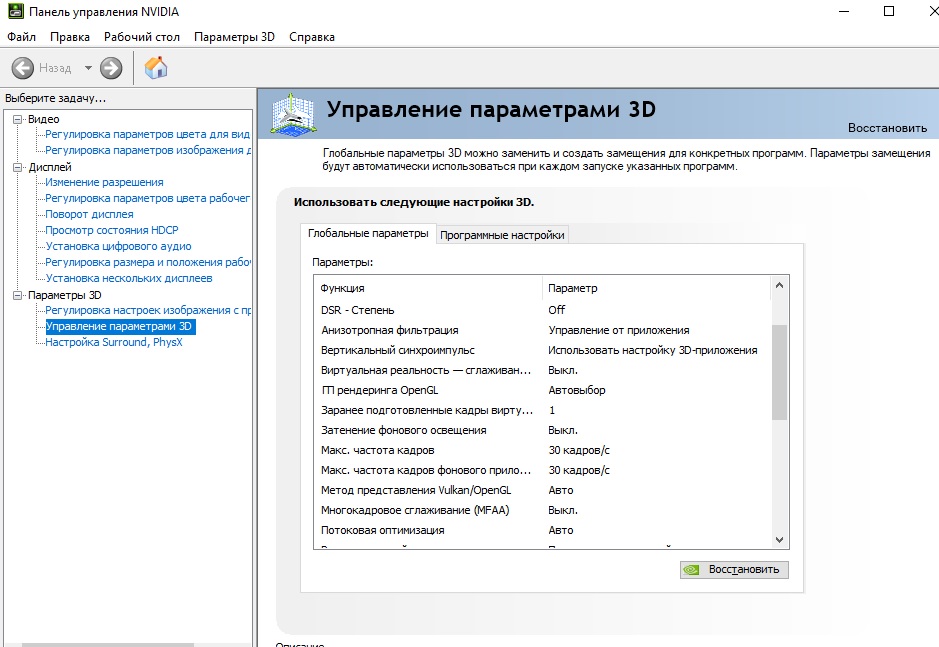This screenshot has height=647, width=939.
Task: Select Управление параметрами 3D tree item
Action: coord(119,326)
